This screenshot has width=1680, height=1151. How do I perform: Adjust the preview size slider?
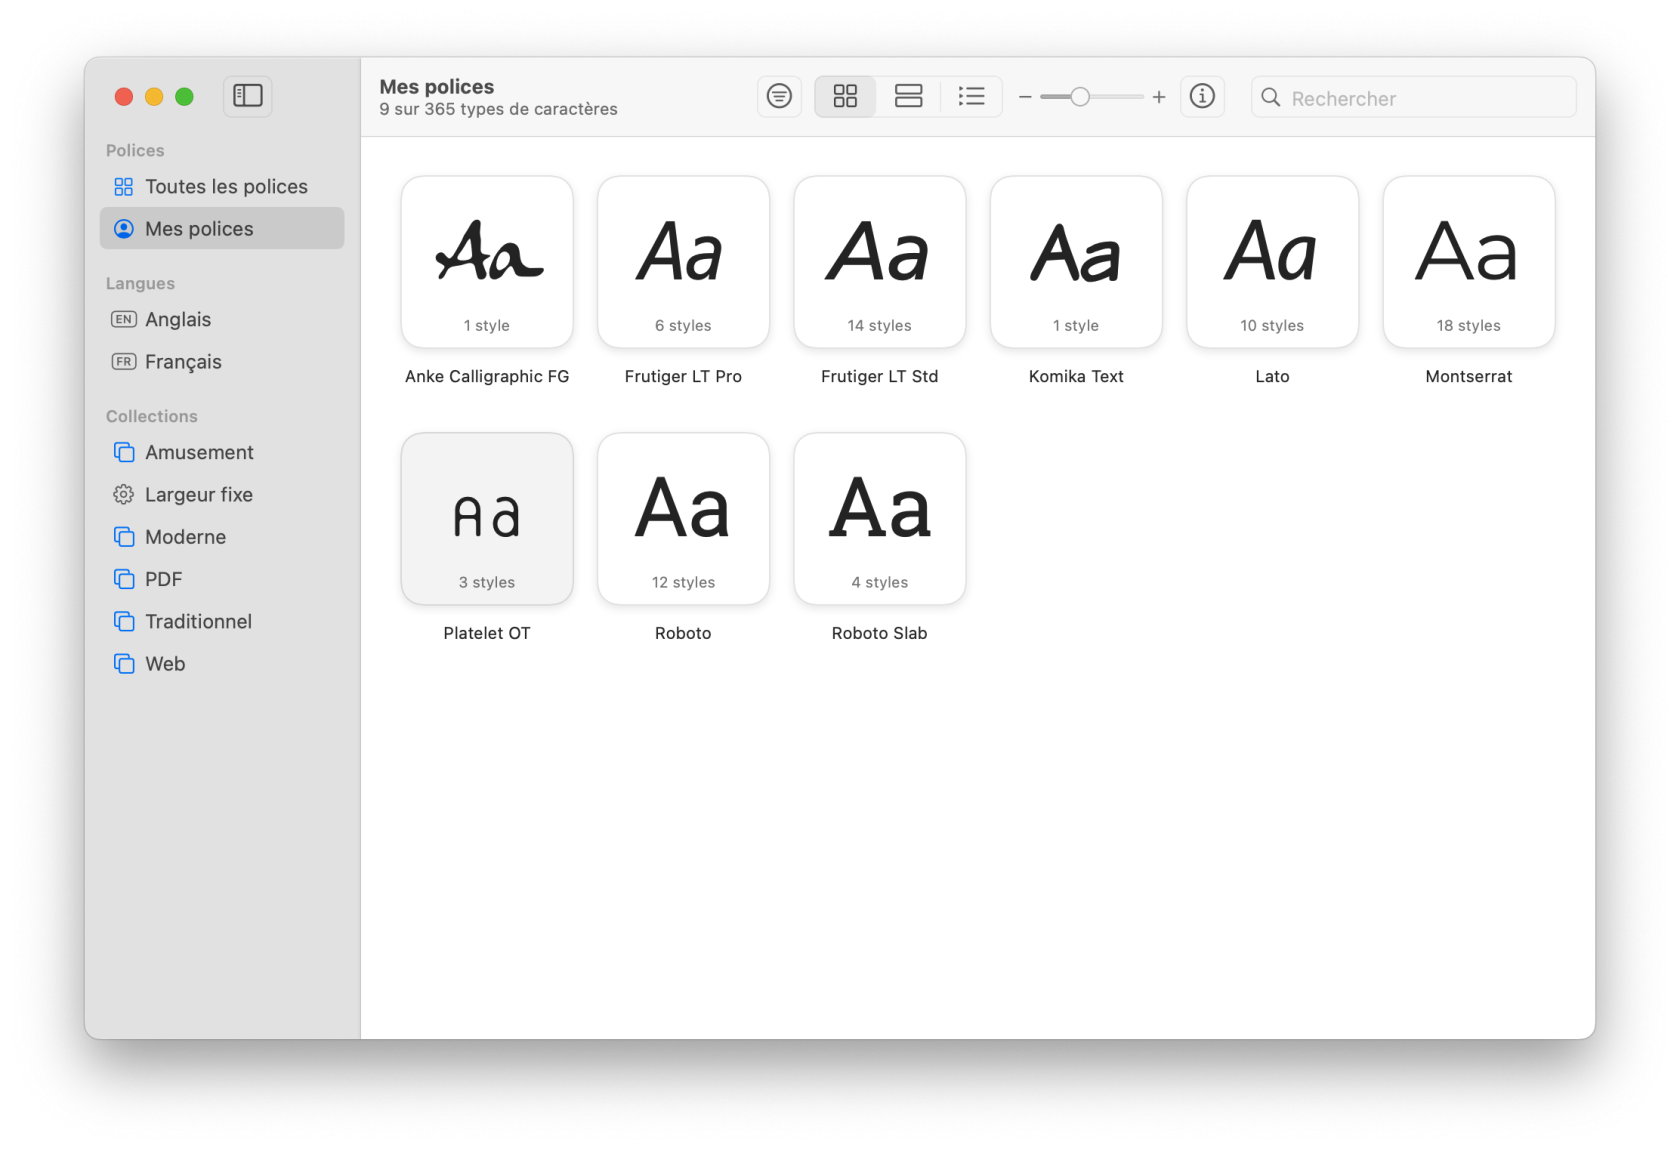click(x=1080, y=97)
